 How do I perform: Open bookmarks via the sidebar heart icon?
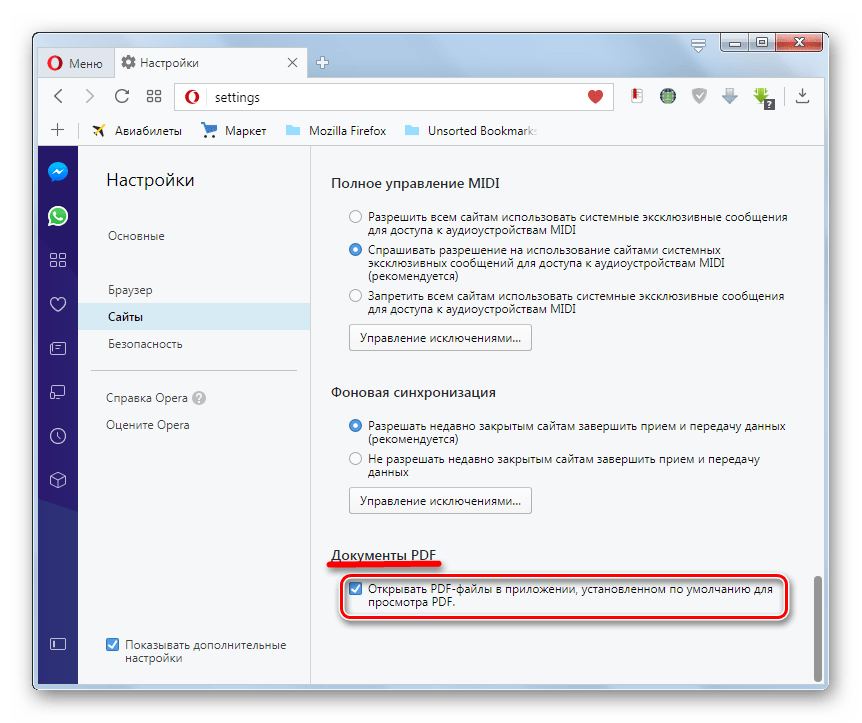pyautogui.click(x=57, y=304)
